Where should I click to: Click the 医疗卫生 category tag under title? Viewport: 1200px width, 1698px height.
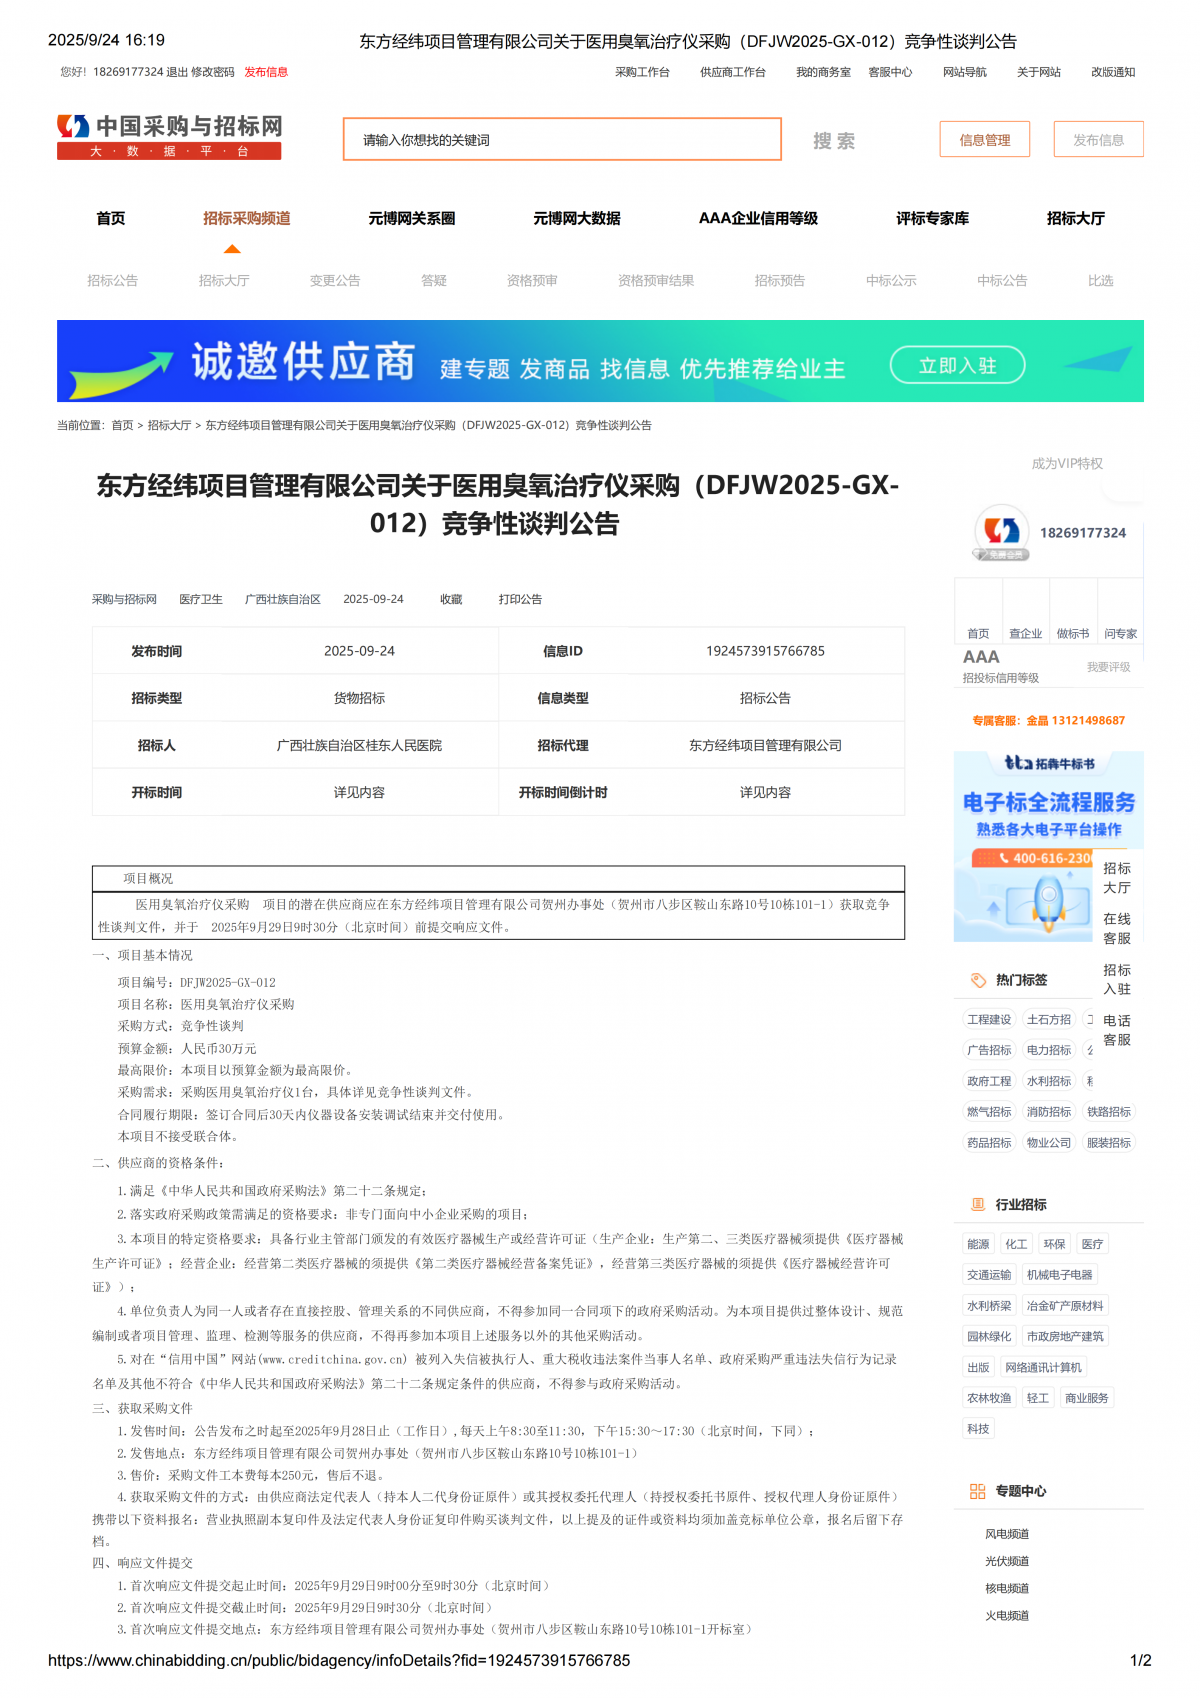coord(201,599)
